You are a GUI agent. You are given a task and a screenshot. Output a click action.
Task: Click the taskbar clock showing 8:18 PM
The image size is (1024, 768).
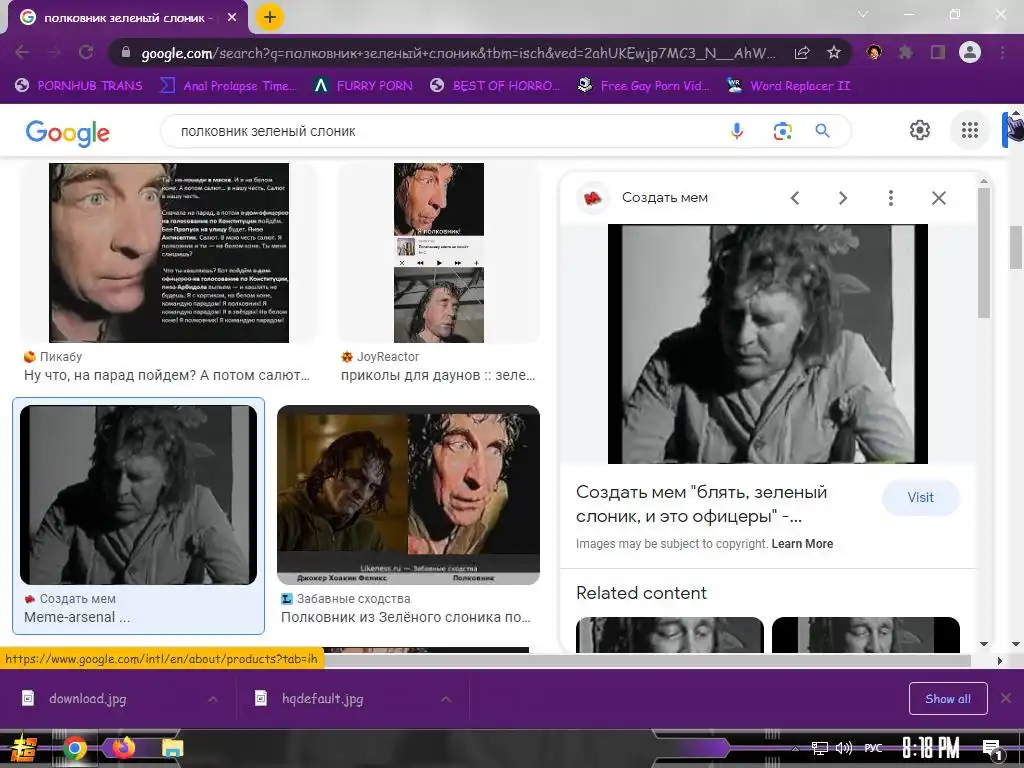click(x=931, y=748)
